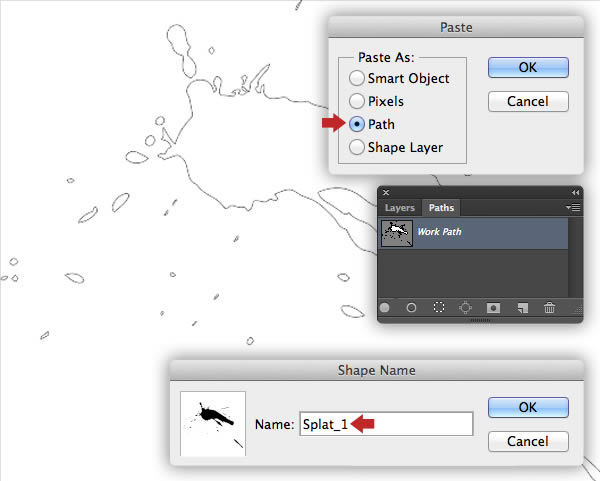Make work path from selection
The image size is (600, 481).
(465, 308)
